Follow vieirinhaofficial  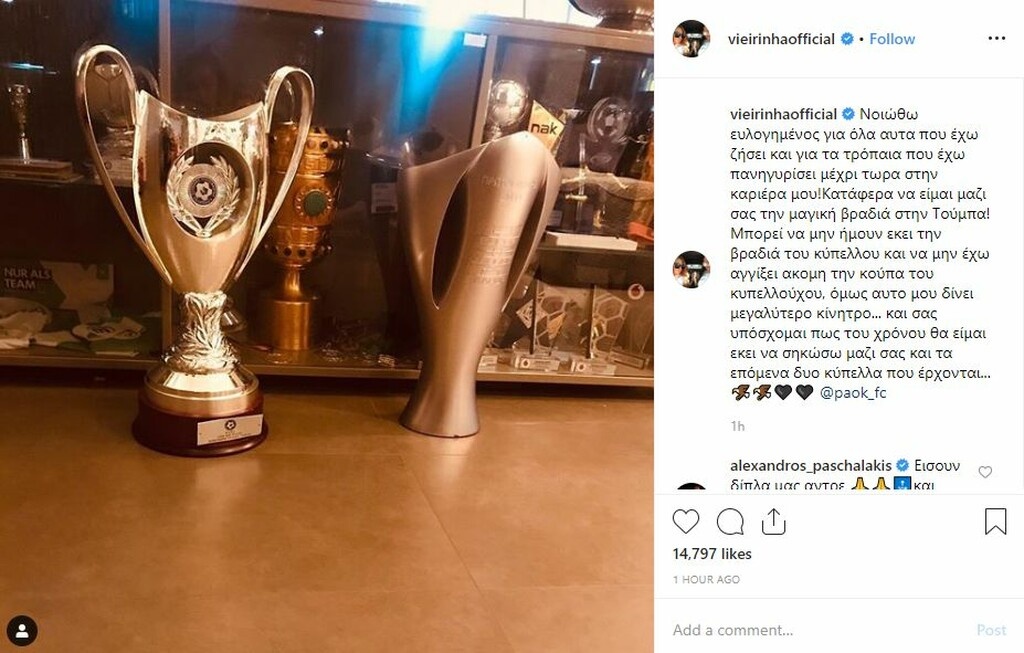click(891, 39)
